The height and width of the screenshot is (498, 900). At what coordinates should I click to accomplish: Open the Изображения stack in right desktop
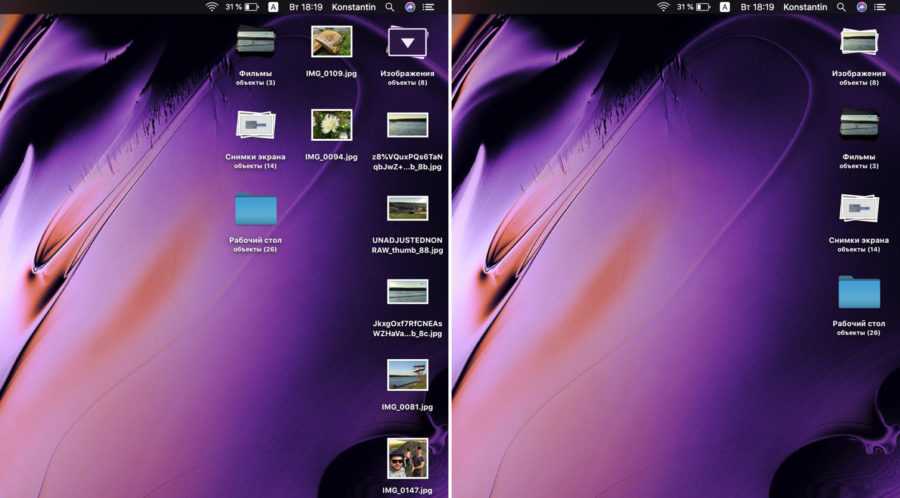point(859,42)
